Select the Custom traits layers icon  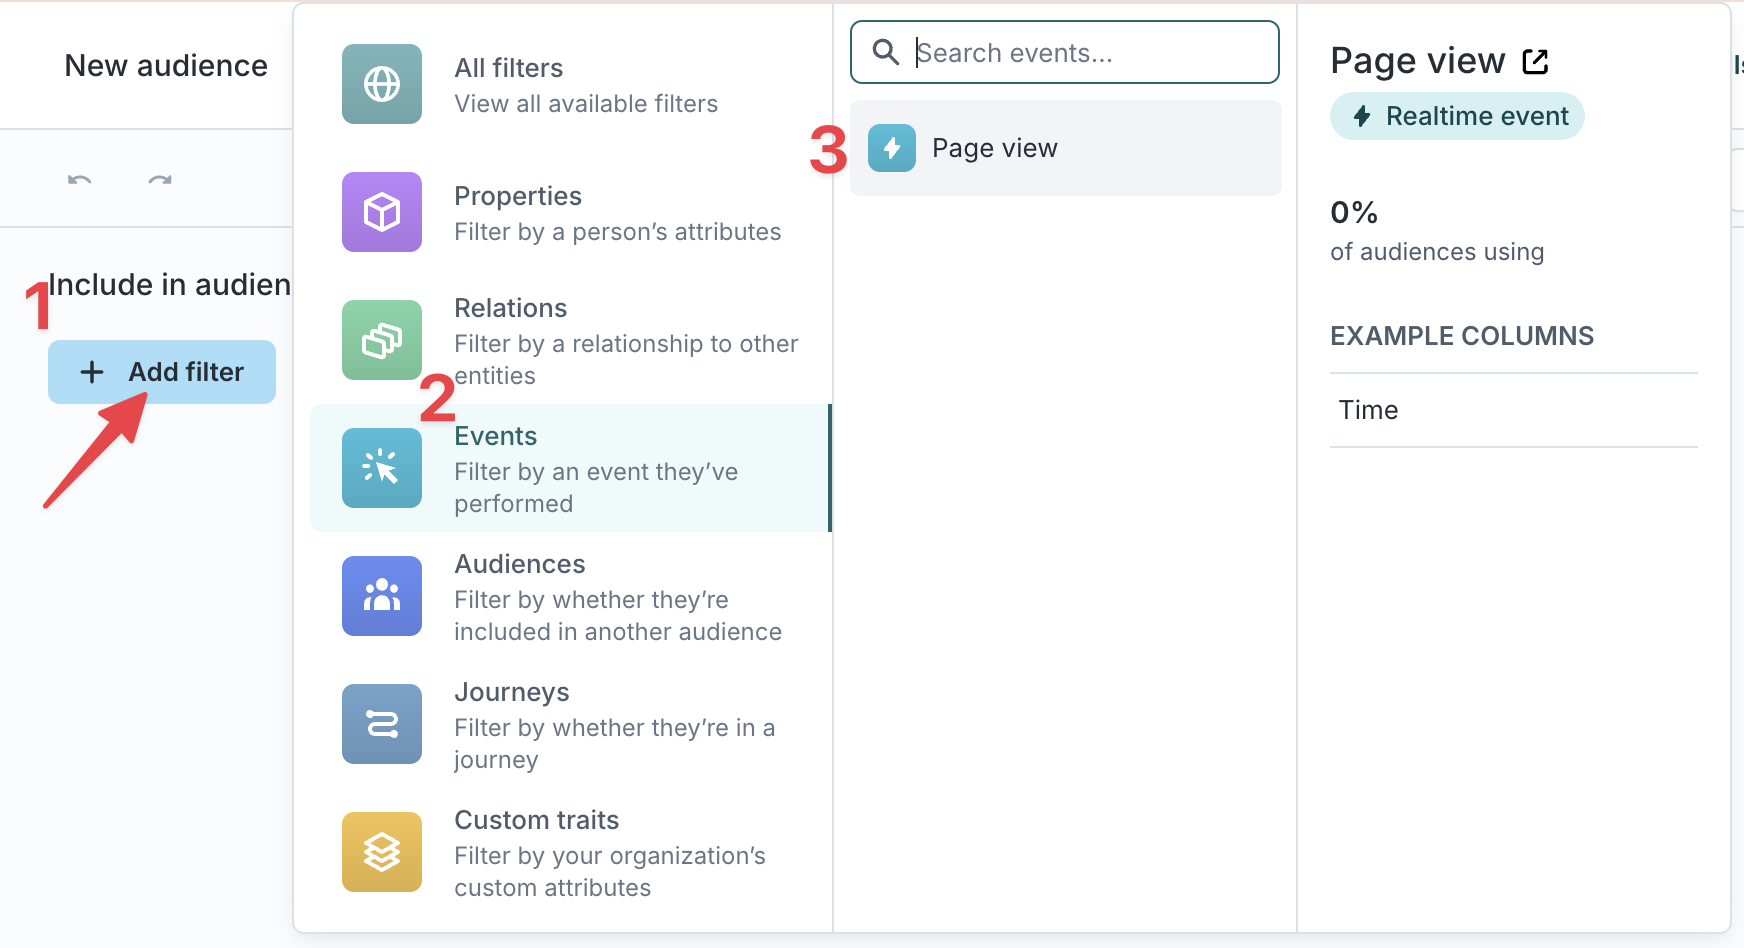[381, 852]
